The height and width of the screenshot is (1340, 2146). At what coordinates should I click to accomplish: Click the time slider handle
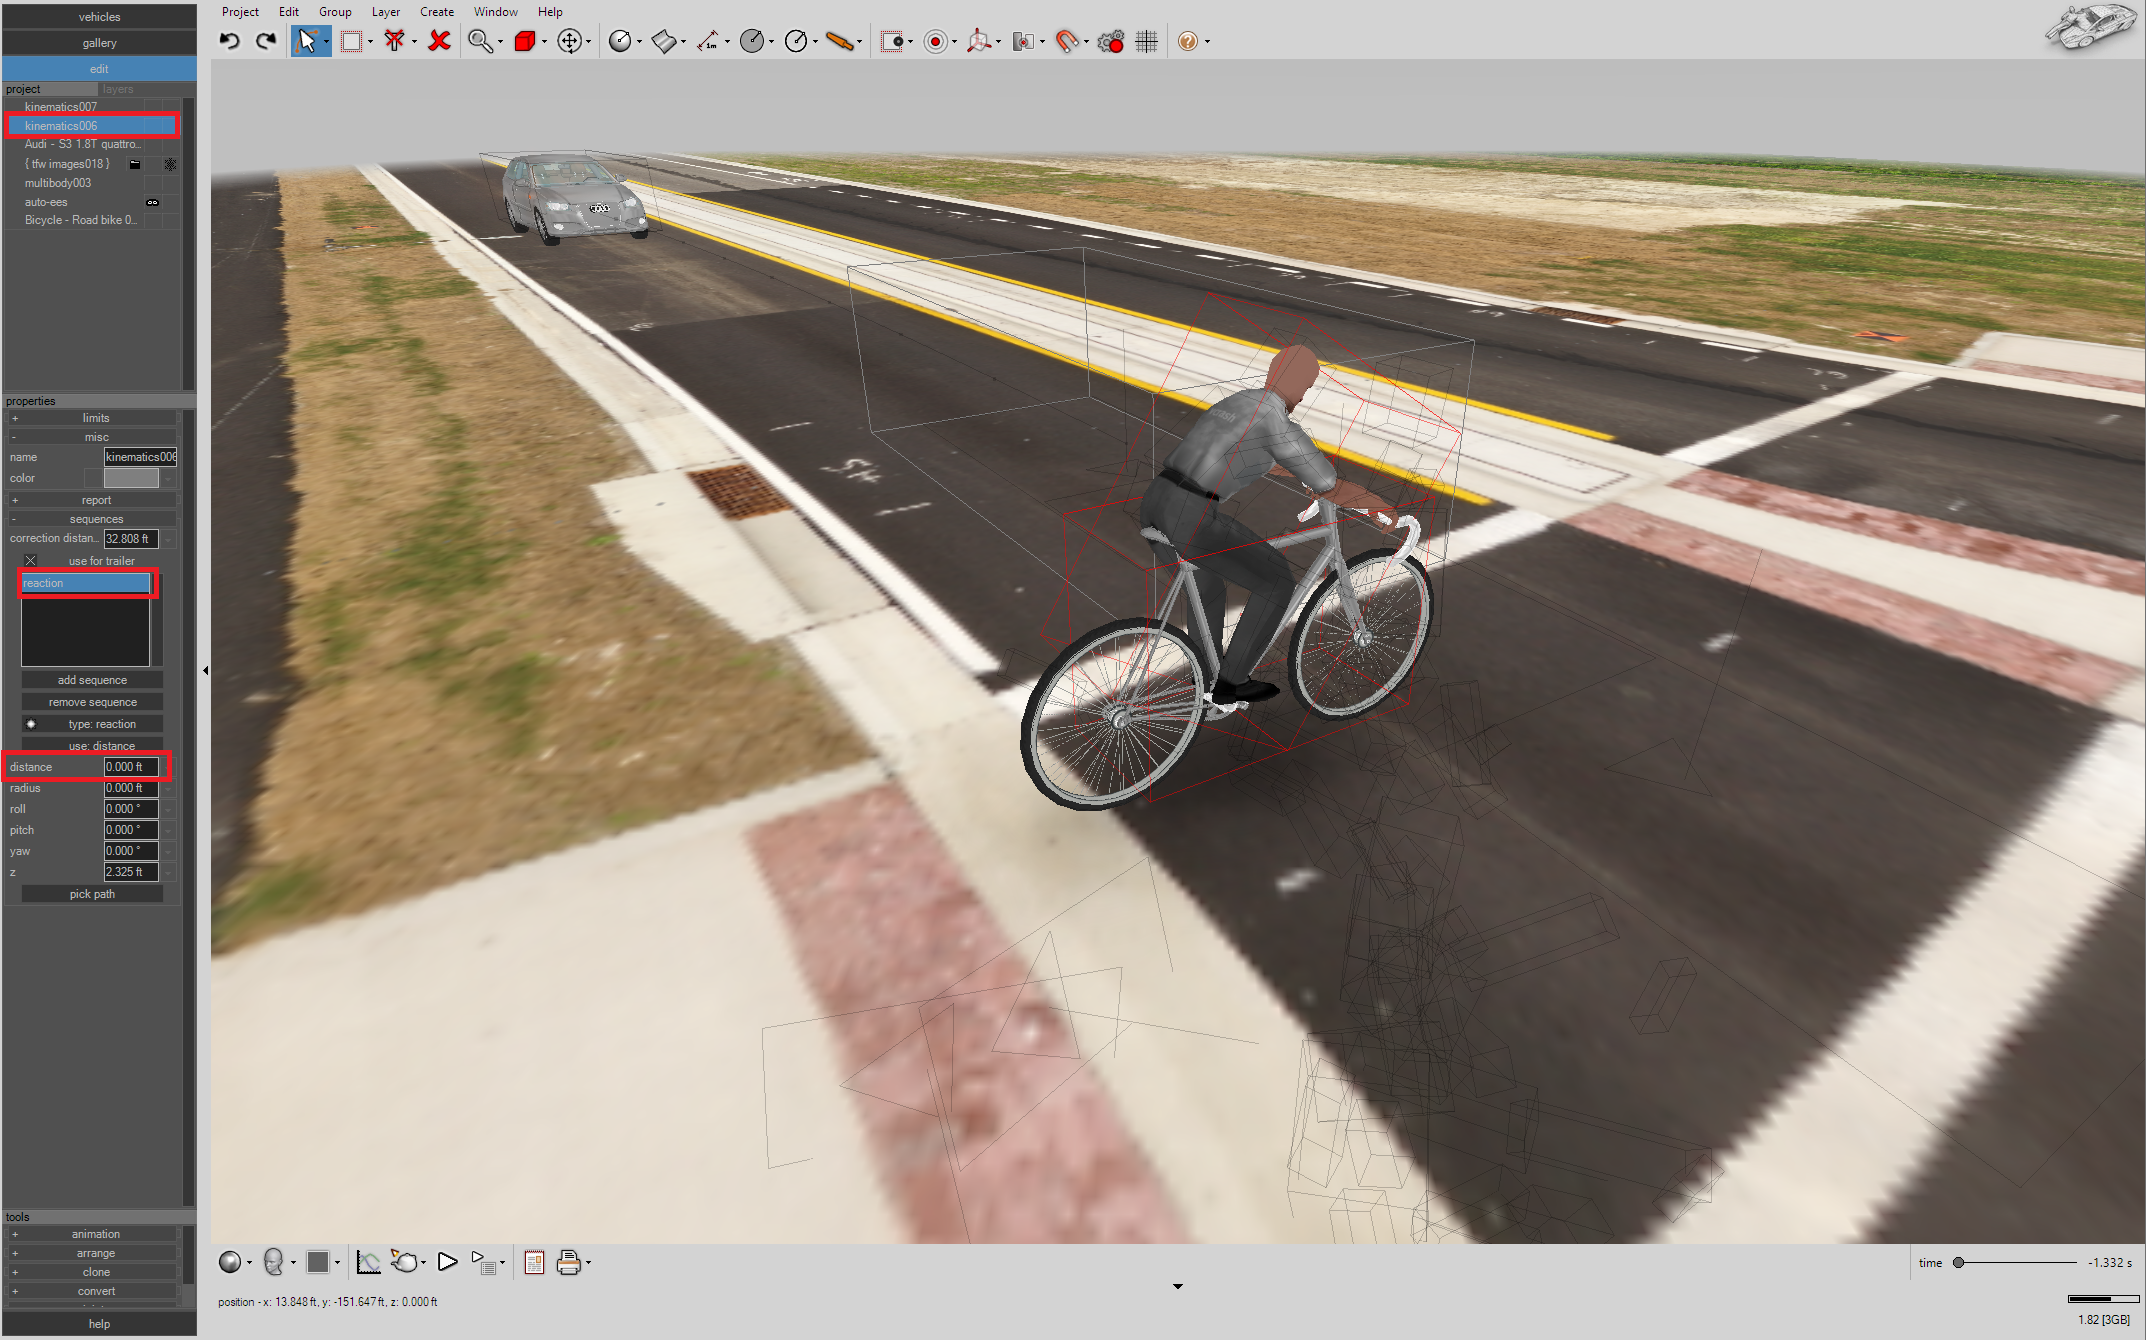pos(1958,1263)
